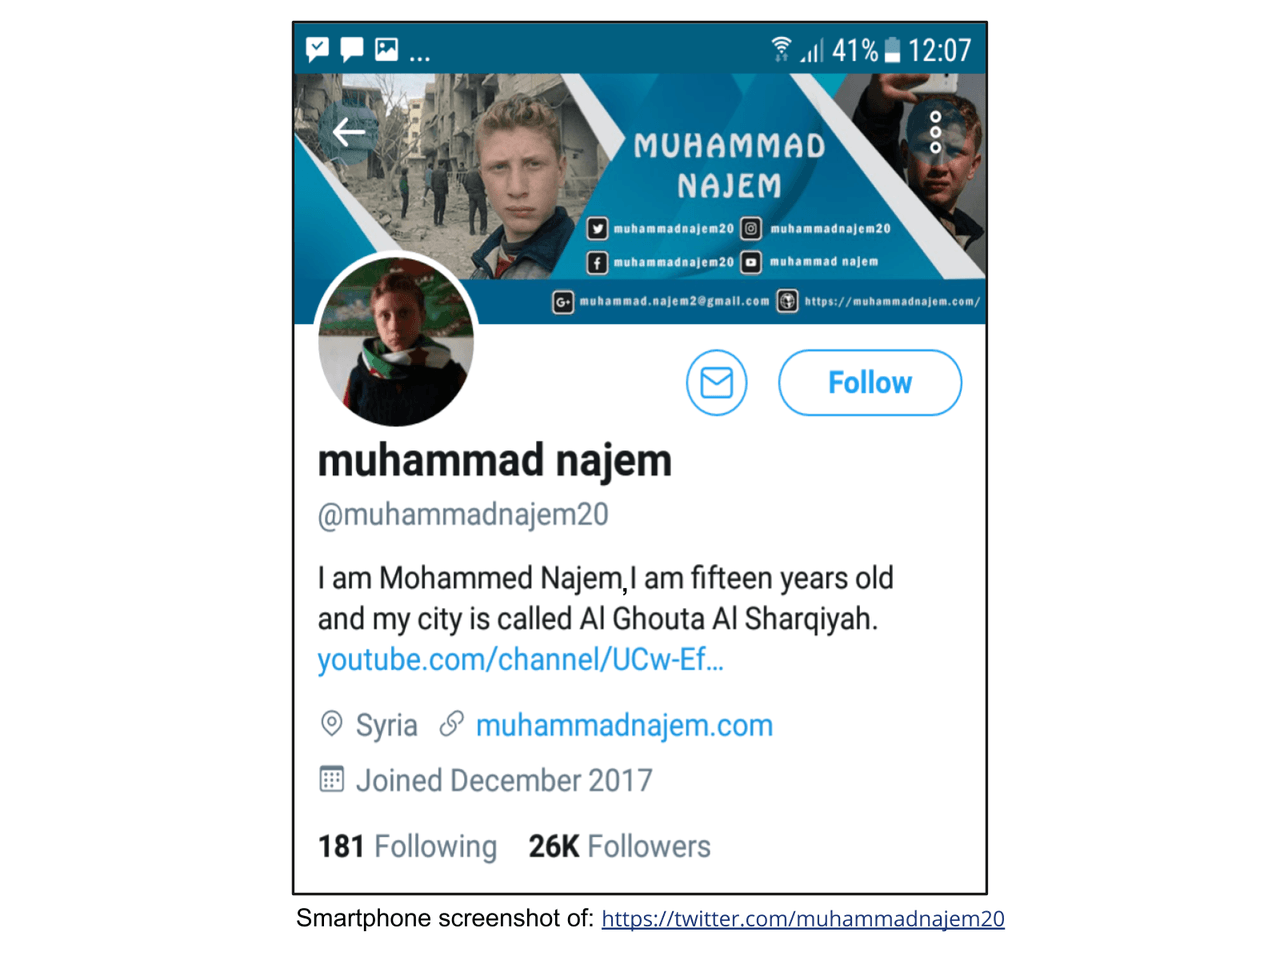Tap the back arrow on the header
This screenshot has height=960, width=1280.
coord(348,131)
